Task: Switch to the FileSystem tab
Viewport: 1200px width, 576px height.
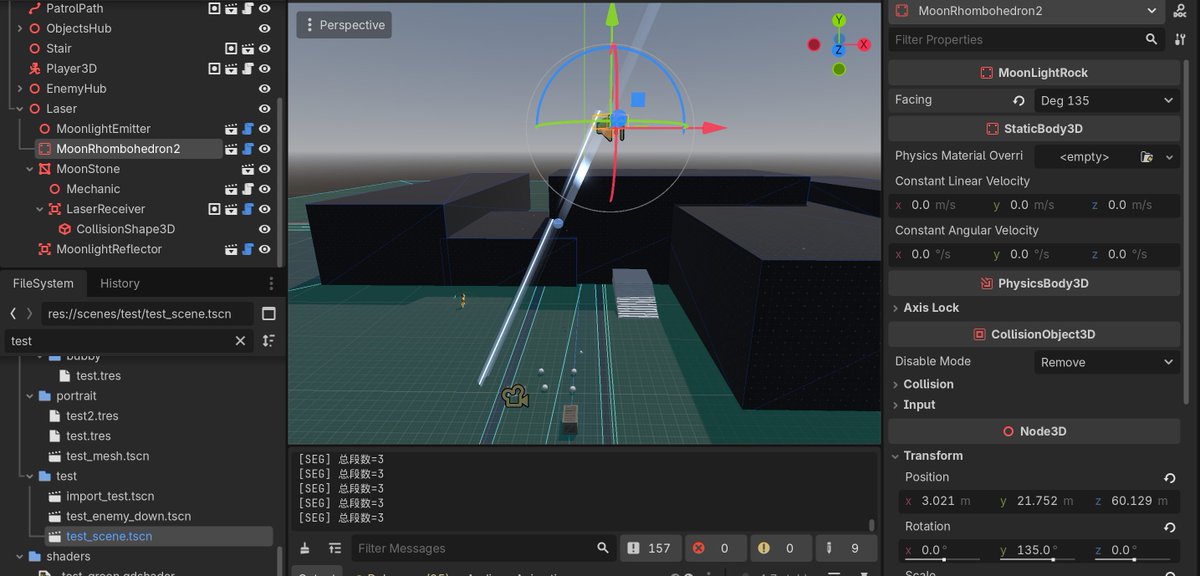Action: click(x=43, y=283)
